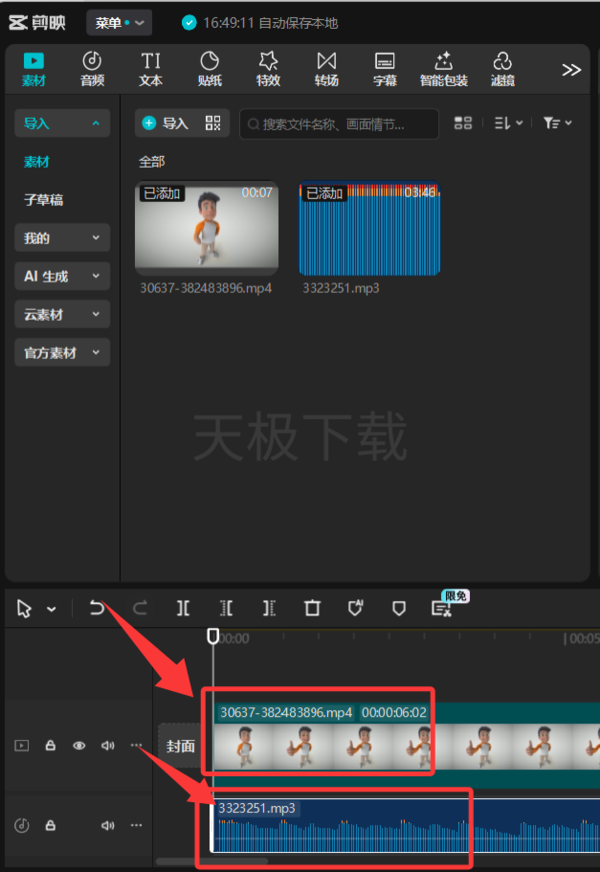The width and height of the screenshot is (600, 872).
Task: Open the 菜单 menu dropdown
Action: point(119,23)
